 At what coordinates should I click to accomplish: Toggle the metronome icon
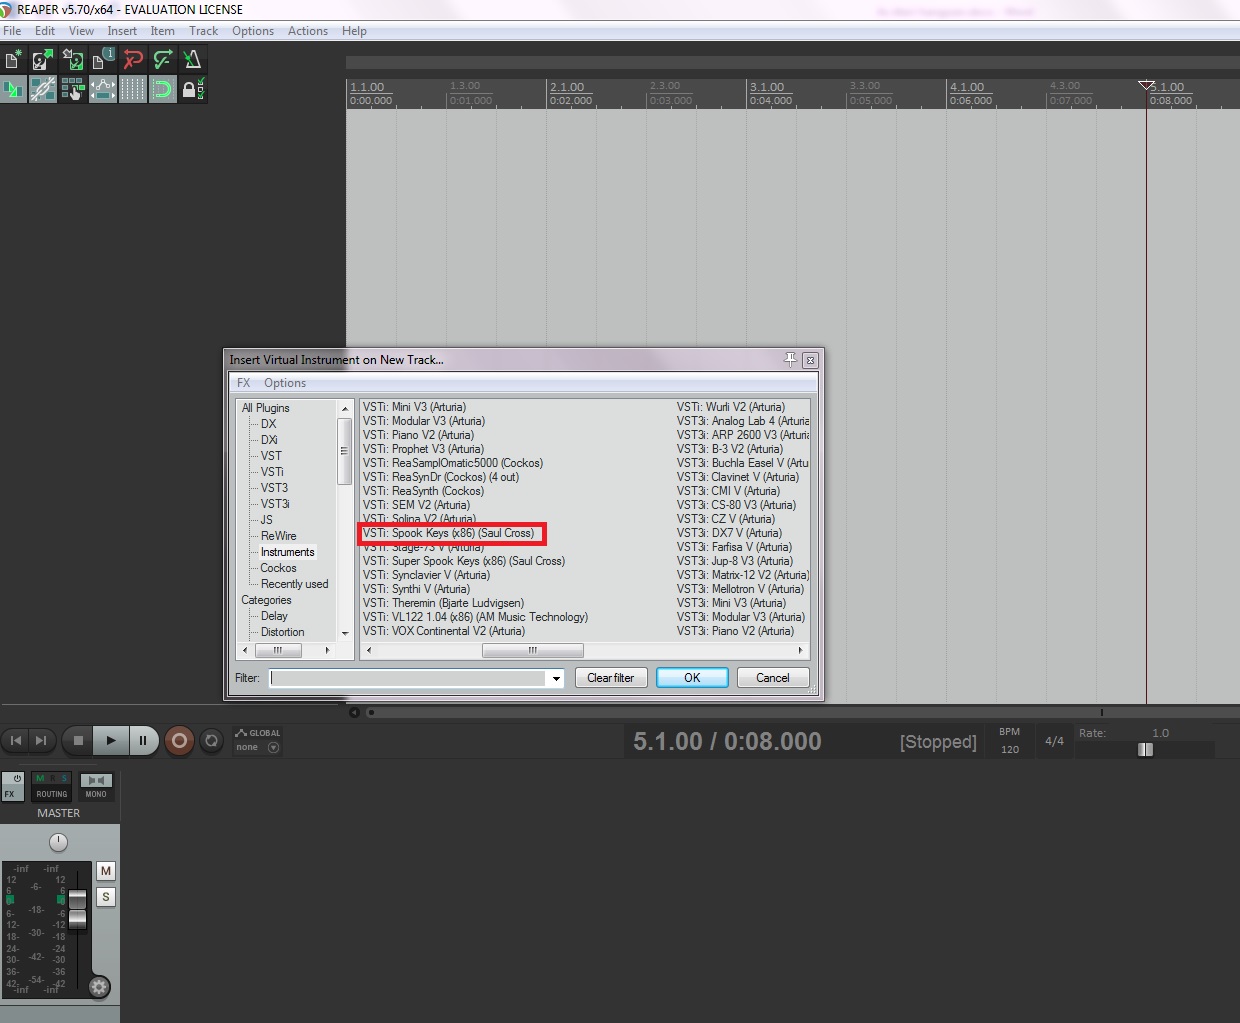192,60
